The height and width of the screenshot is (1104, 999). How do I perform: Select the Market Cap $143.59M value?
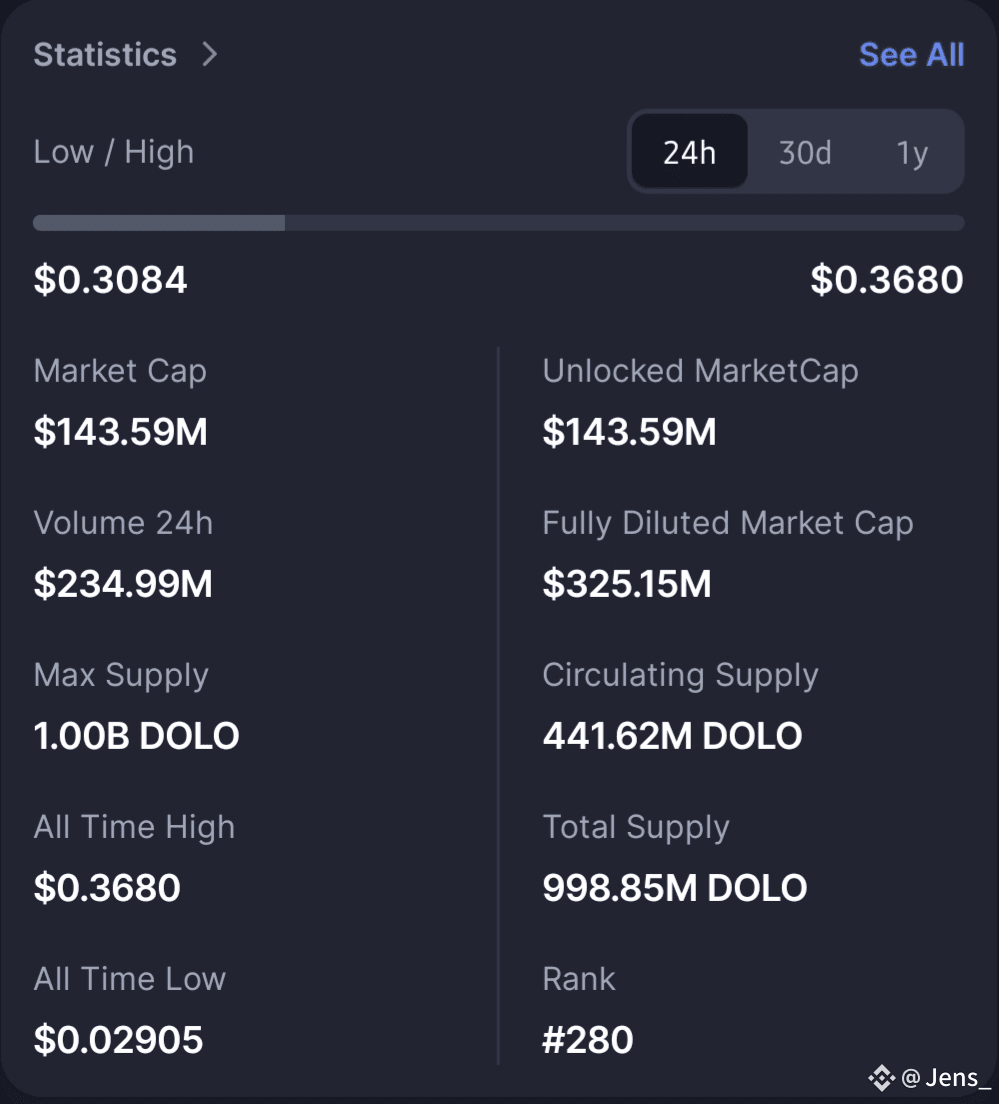coord(120,432)
